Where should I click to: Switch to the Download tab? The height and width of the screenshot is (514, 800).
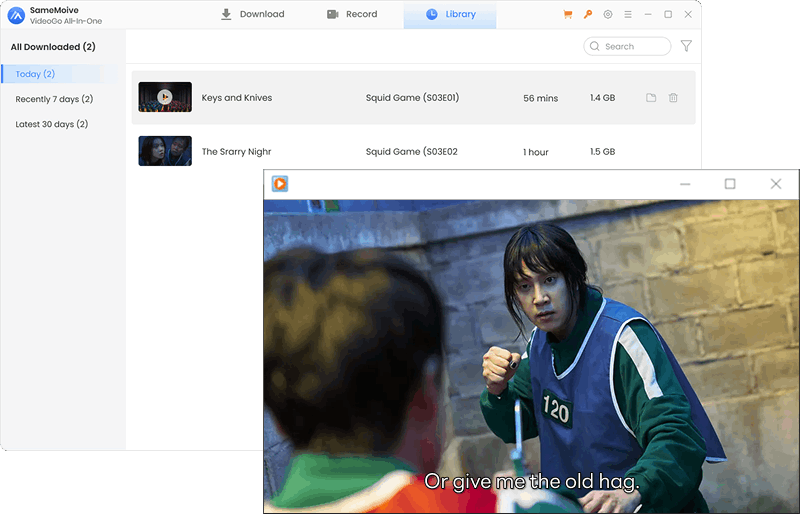[x=253, y=14]
